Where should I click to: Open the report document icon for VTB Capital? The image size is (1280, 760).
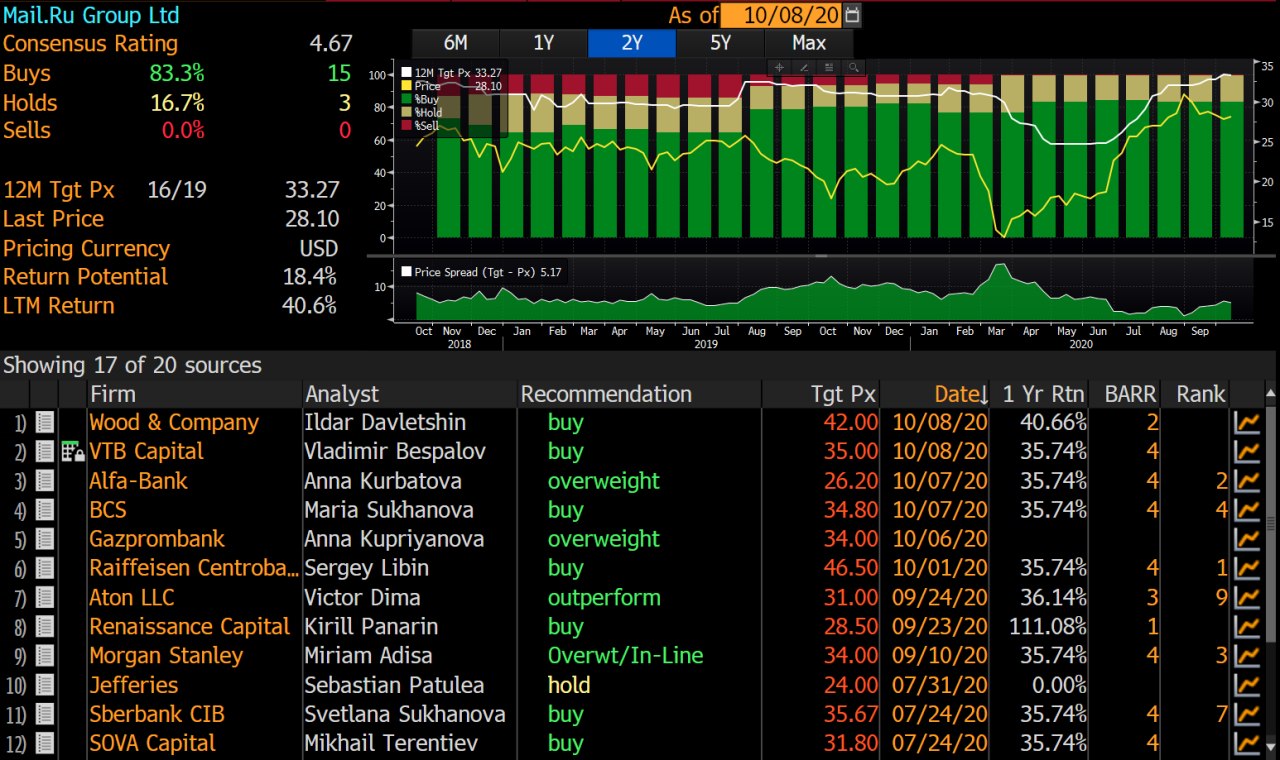click(x=44, y=452)
